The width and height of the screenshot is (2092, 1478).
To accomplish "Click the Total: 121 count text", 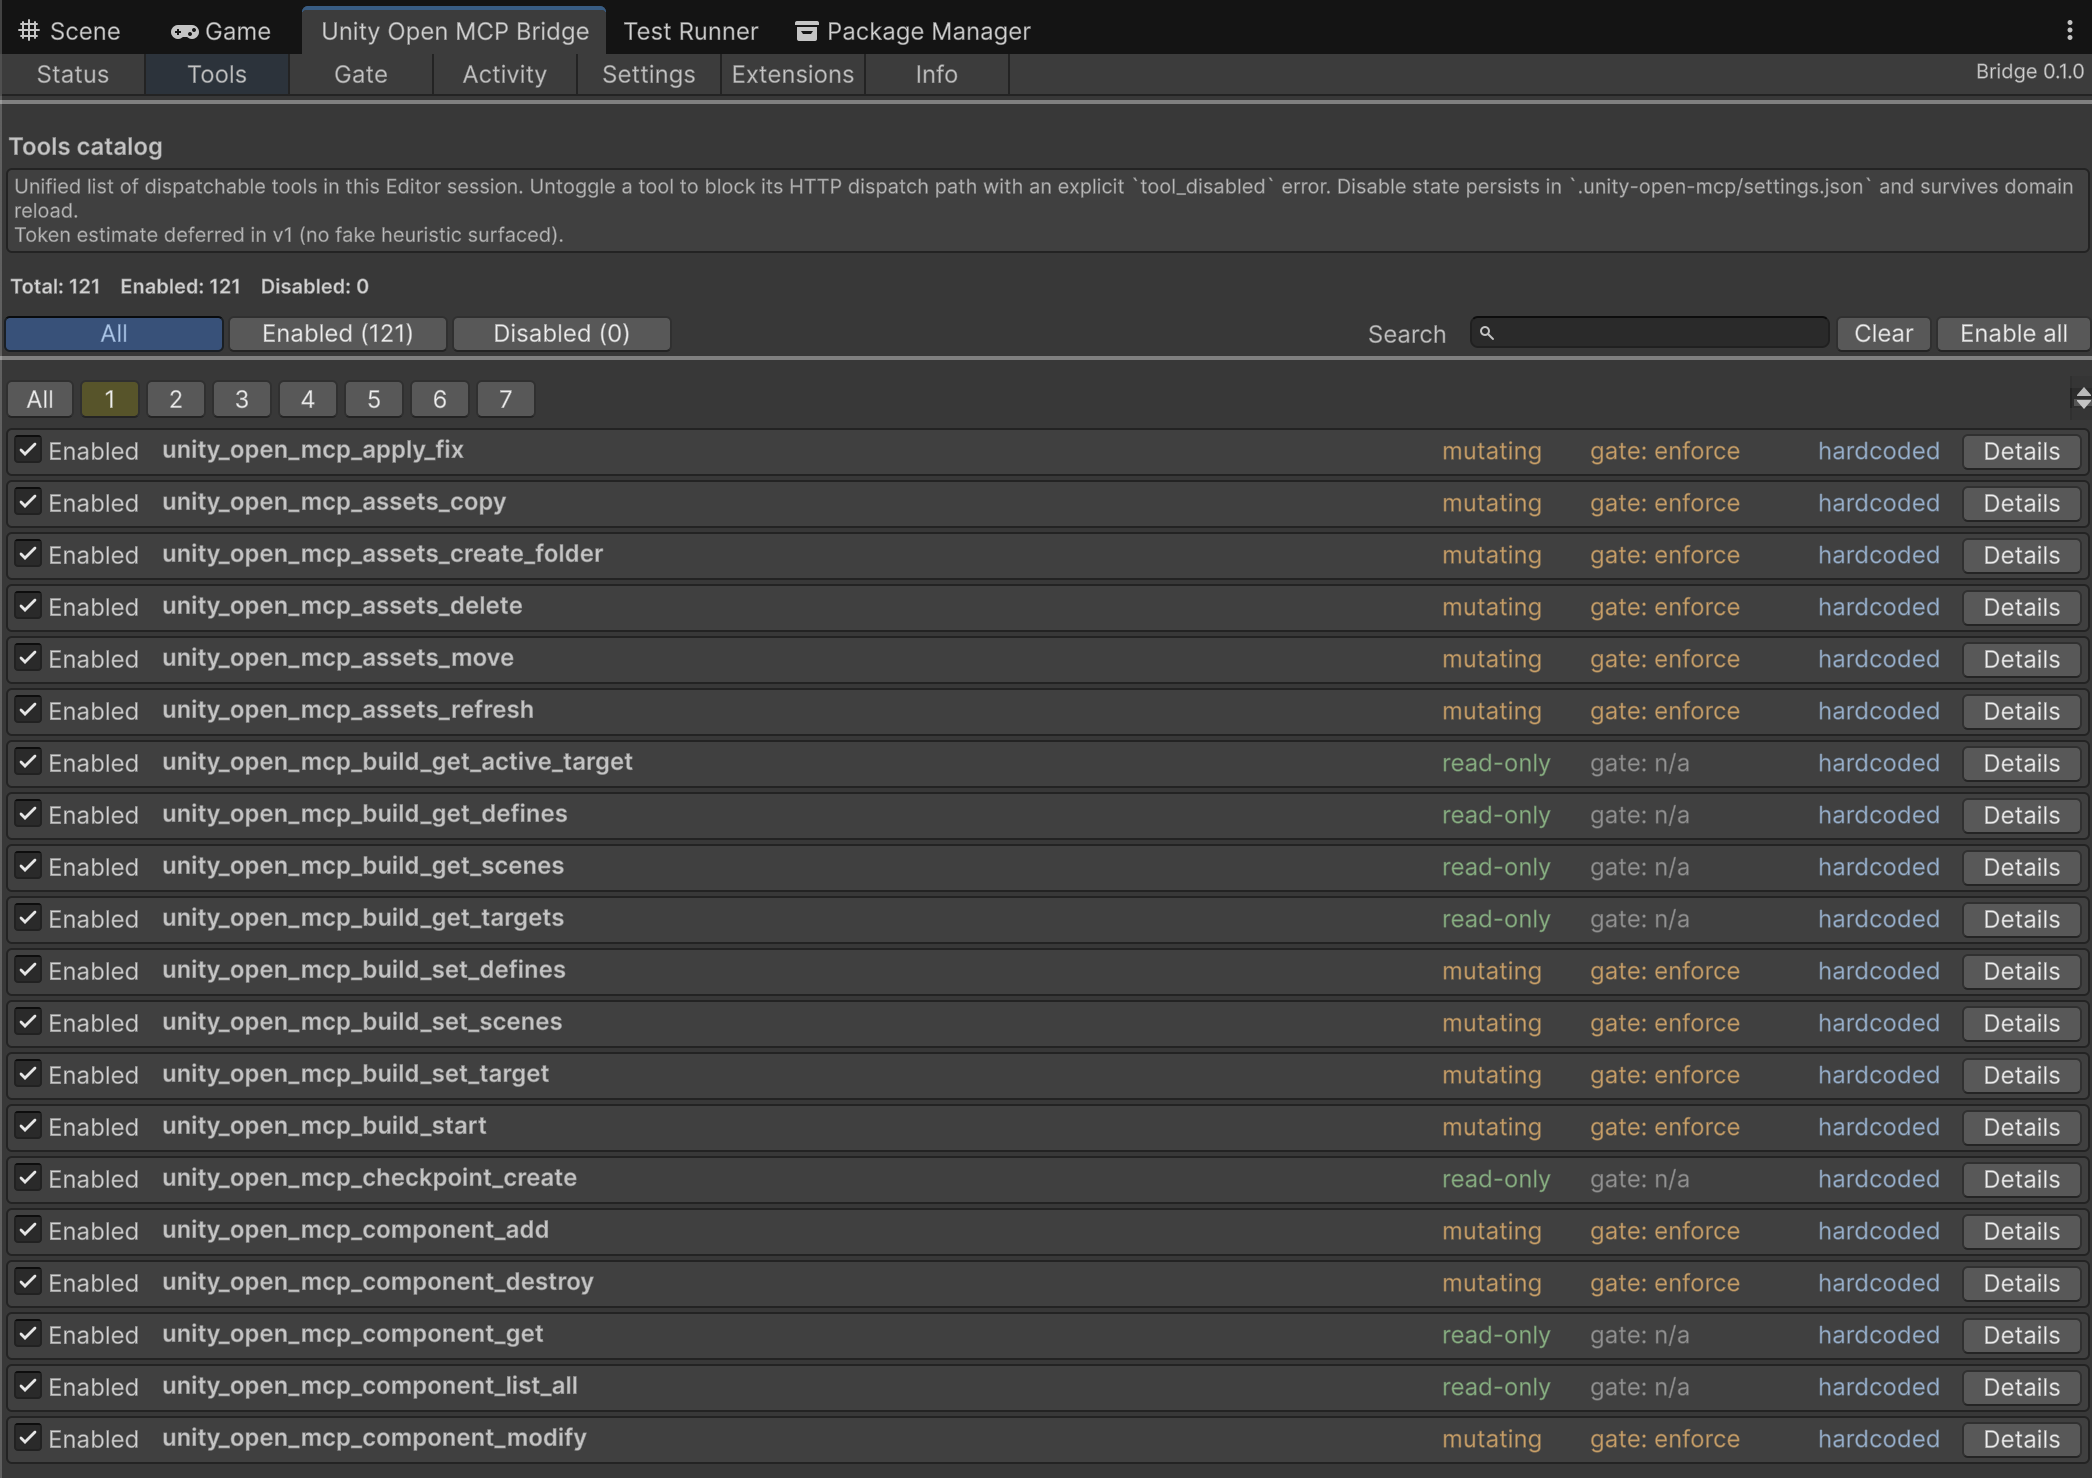I will point(55,286).
